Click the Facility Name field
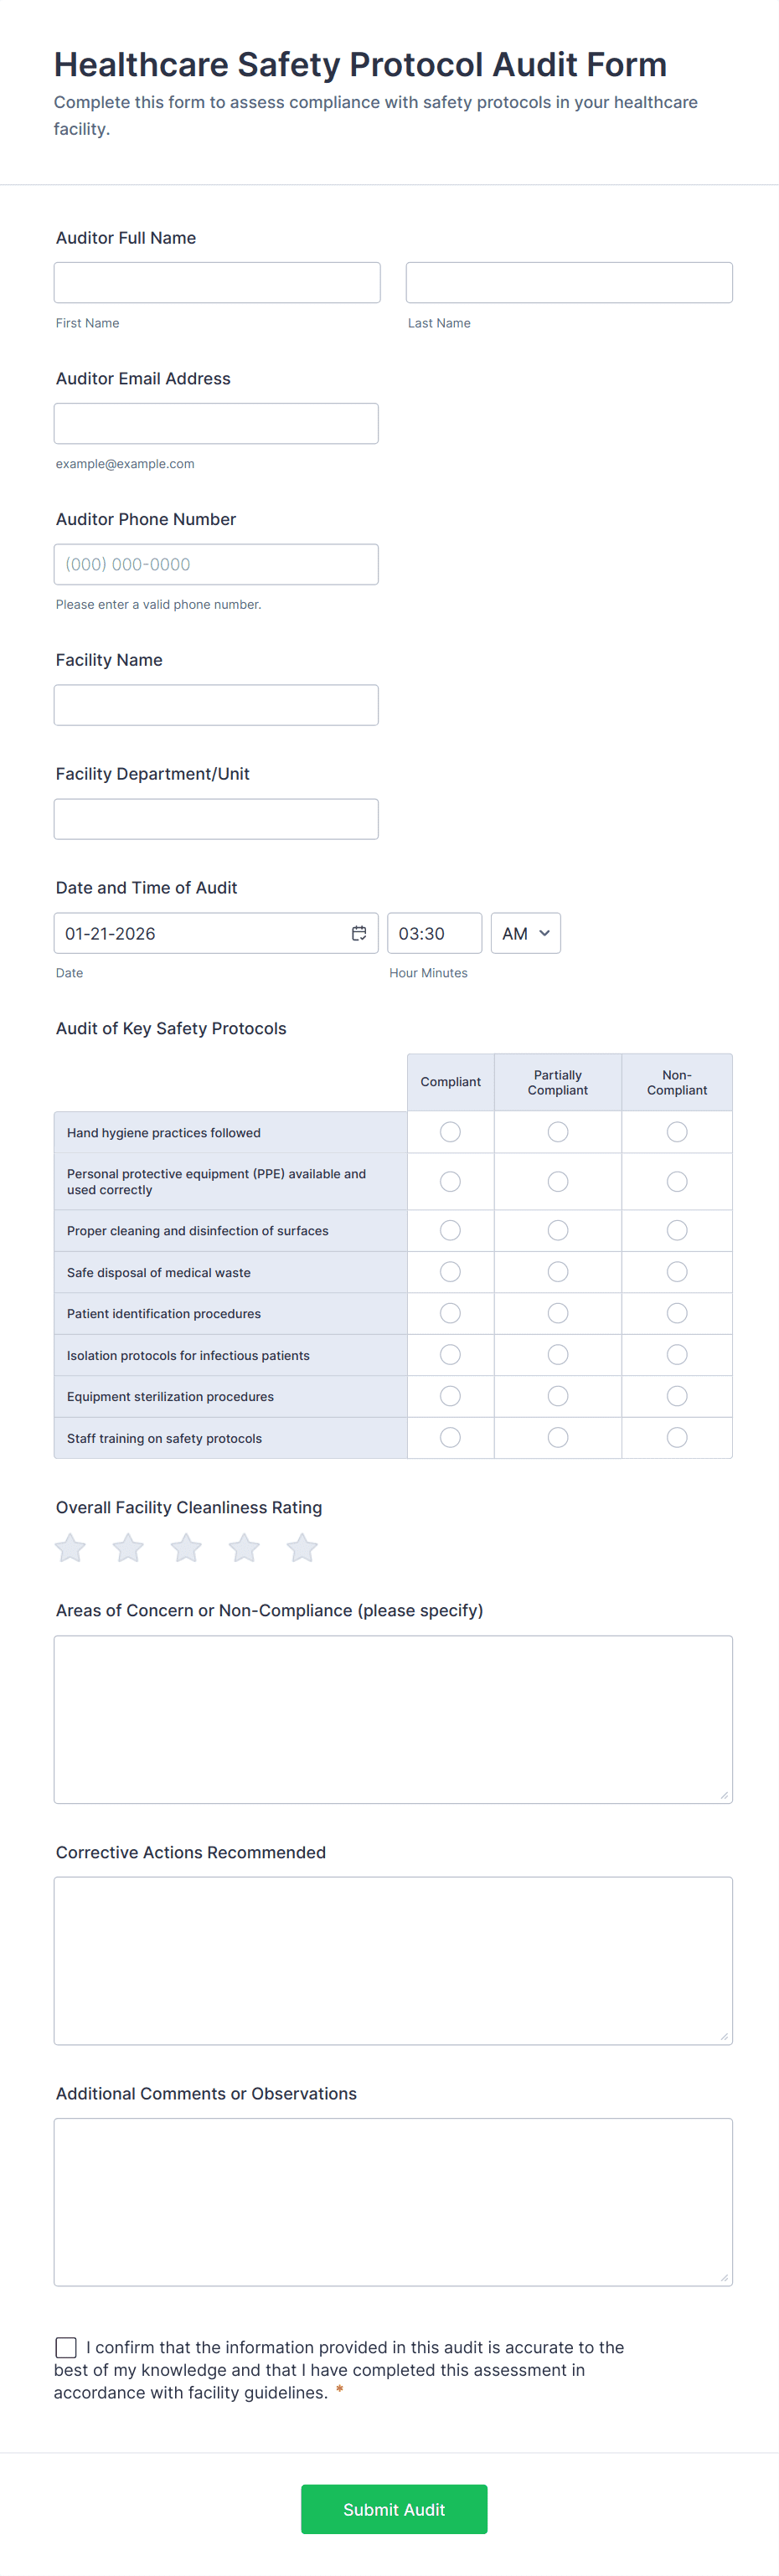779x2576 pixels. click(216, 704)
